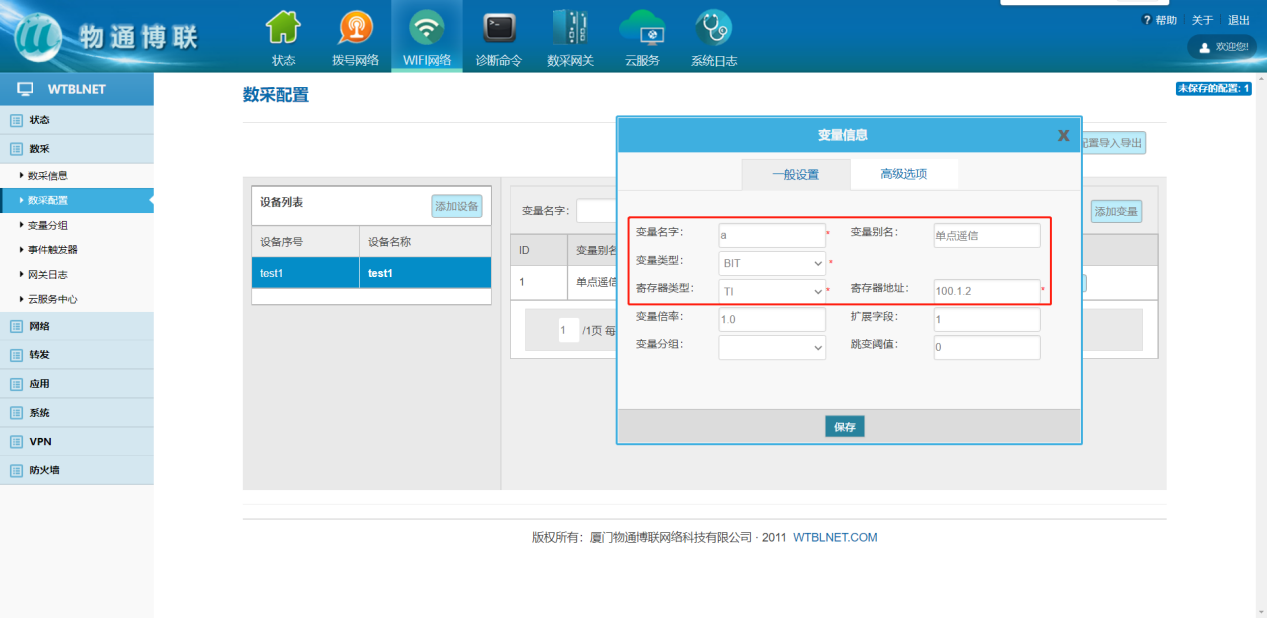This screenshot has width=1267, height=618.
Task: Click the 保存 button
Action: click(845, 427)
